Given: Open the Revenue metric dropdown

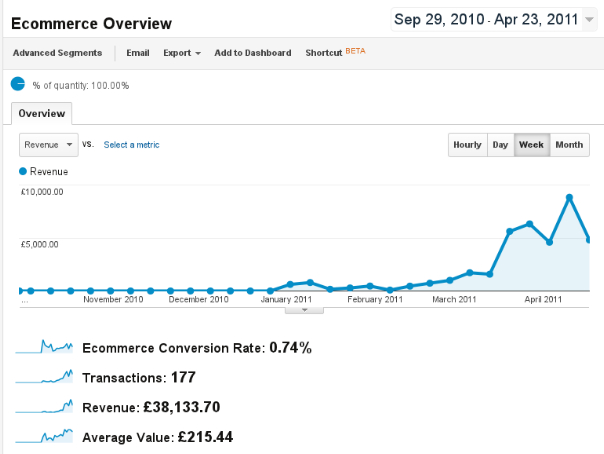Looking at the screenshot, I should (x=49, y=145).
